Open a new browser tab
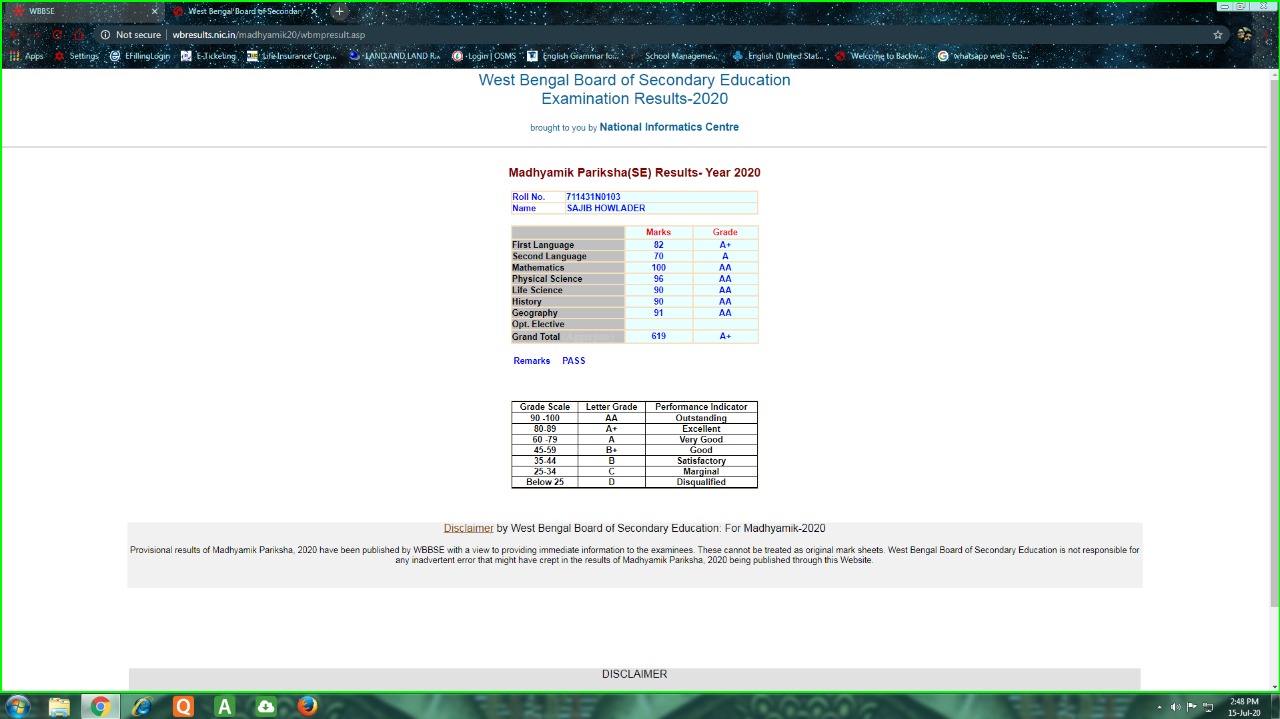Image resolution: width=1280 pixels, height=719 pixels. pos(339,12)
